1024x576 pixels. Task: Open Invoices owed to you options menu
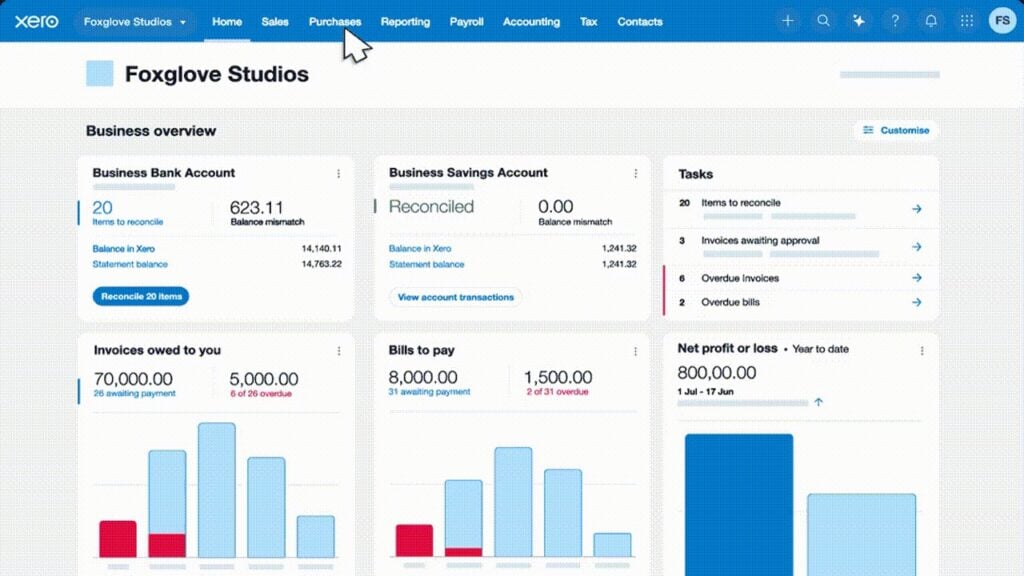(x=338, y=351)
